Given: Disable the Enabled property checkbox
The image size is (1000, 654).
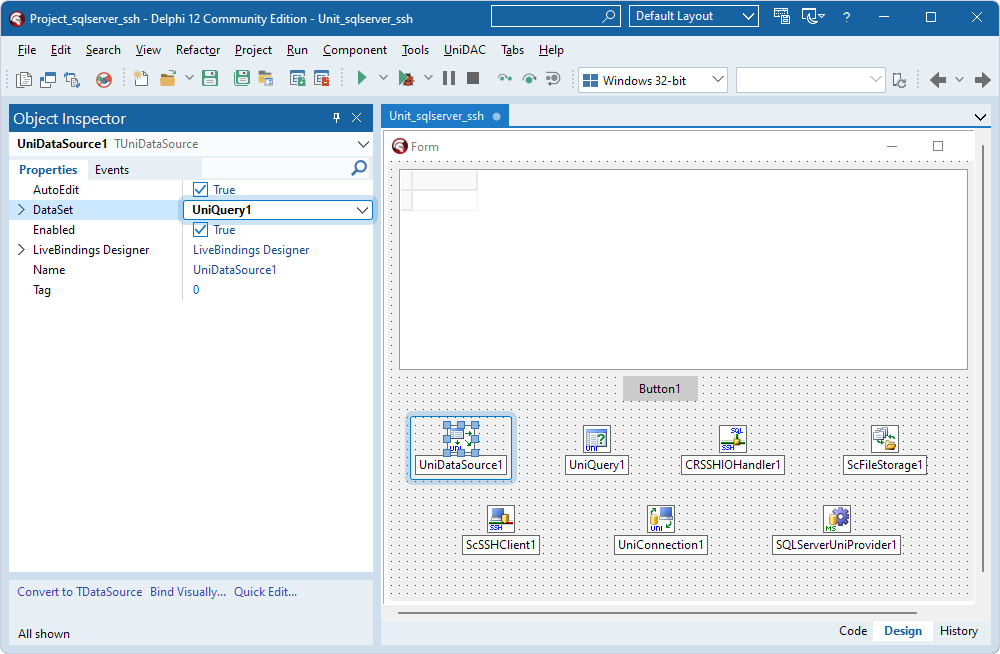Looking at the screenshot, I should click(199, 229).
